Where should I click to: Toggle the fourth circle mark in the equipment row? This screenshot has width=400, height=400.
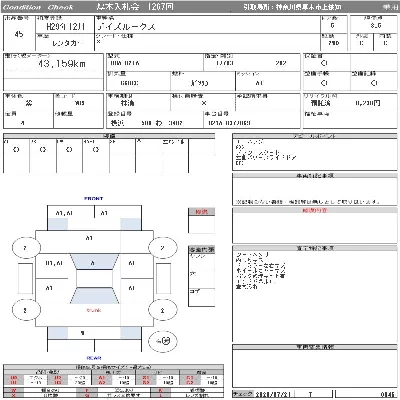96,150
